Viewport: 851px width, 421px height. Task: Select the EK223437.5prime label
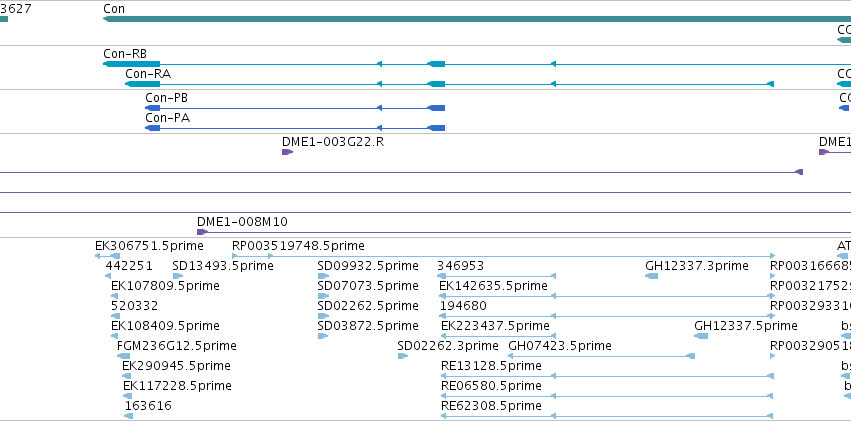(x=496, y=326)
